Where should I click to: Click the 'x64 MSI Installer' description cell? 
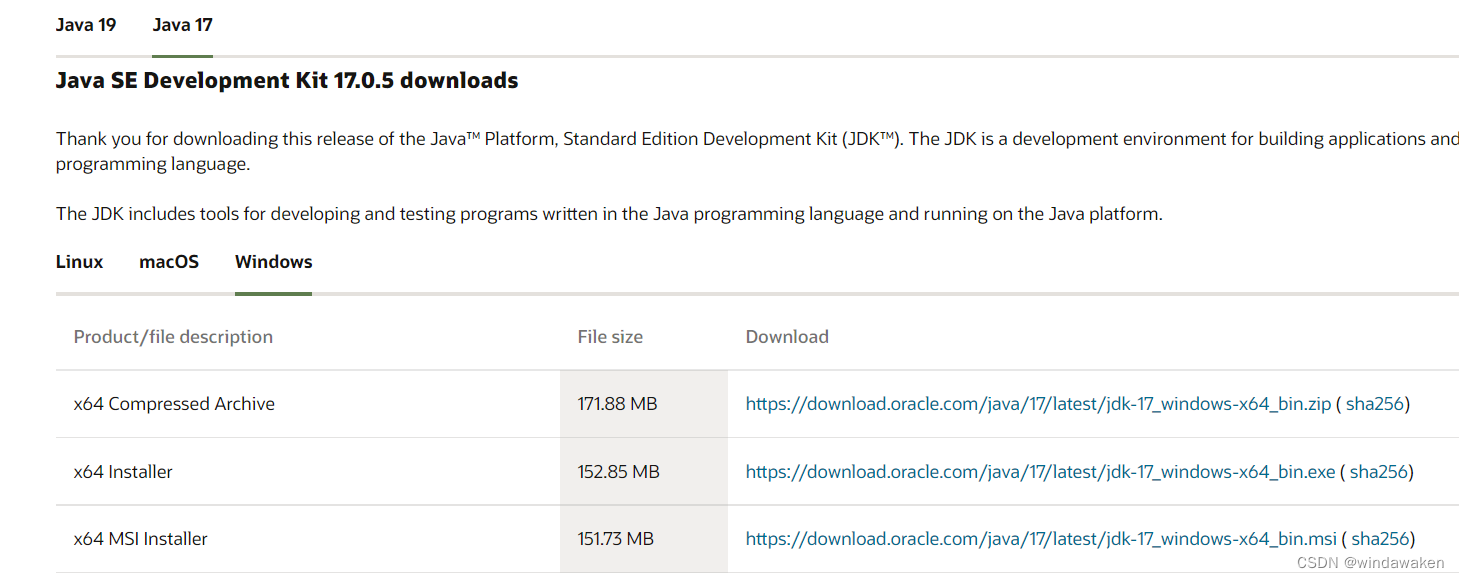click(308, 539)
